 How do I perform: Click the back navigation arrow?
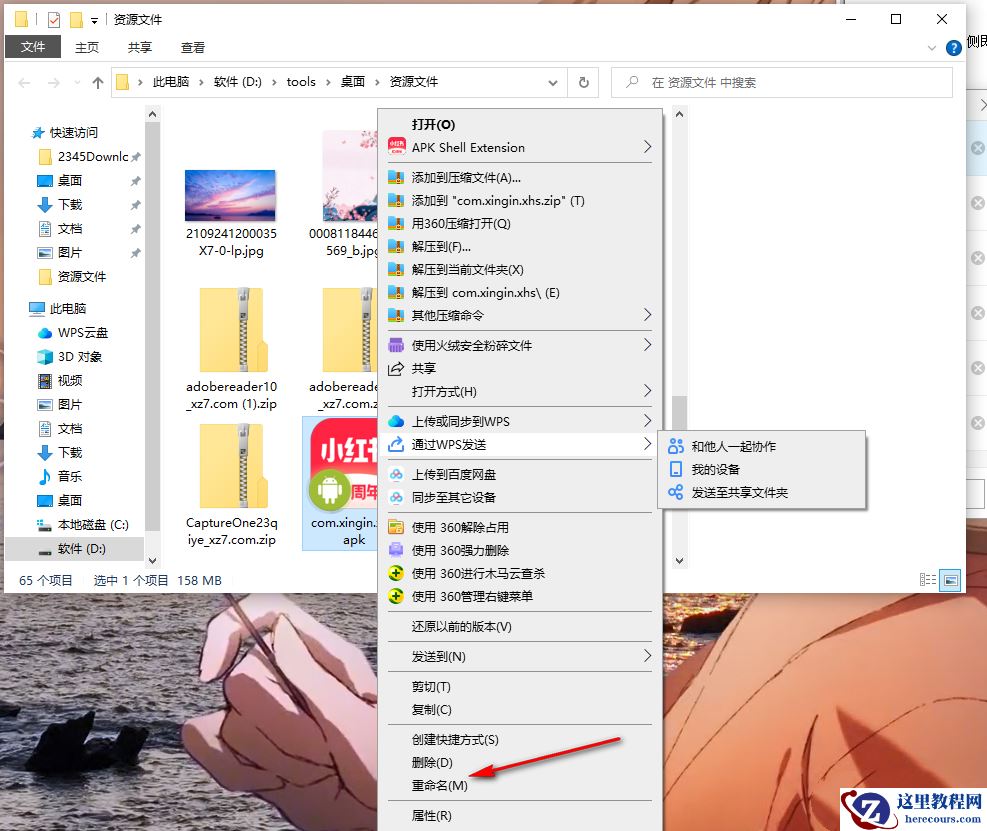[22, 82]
